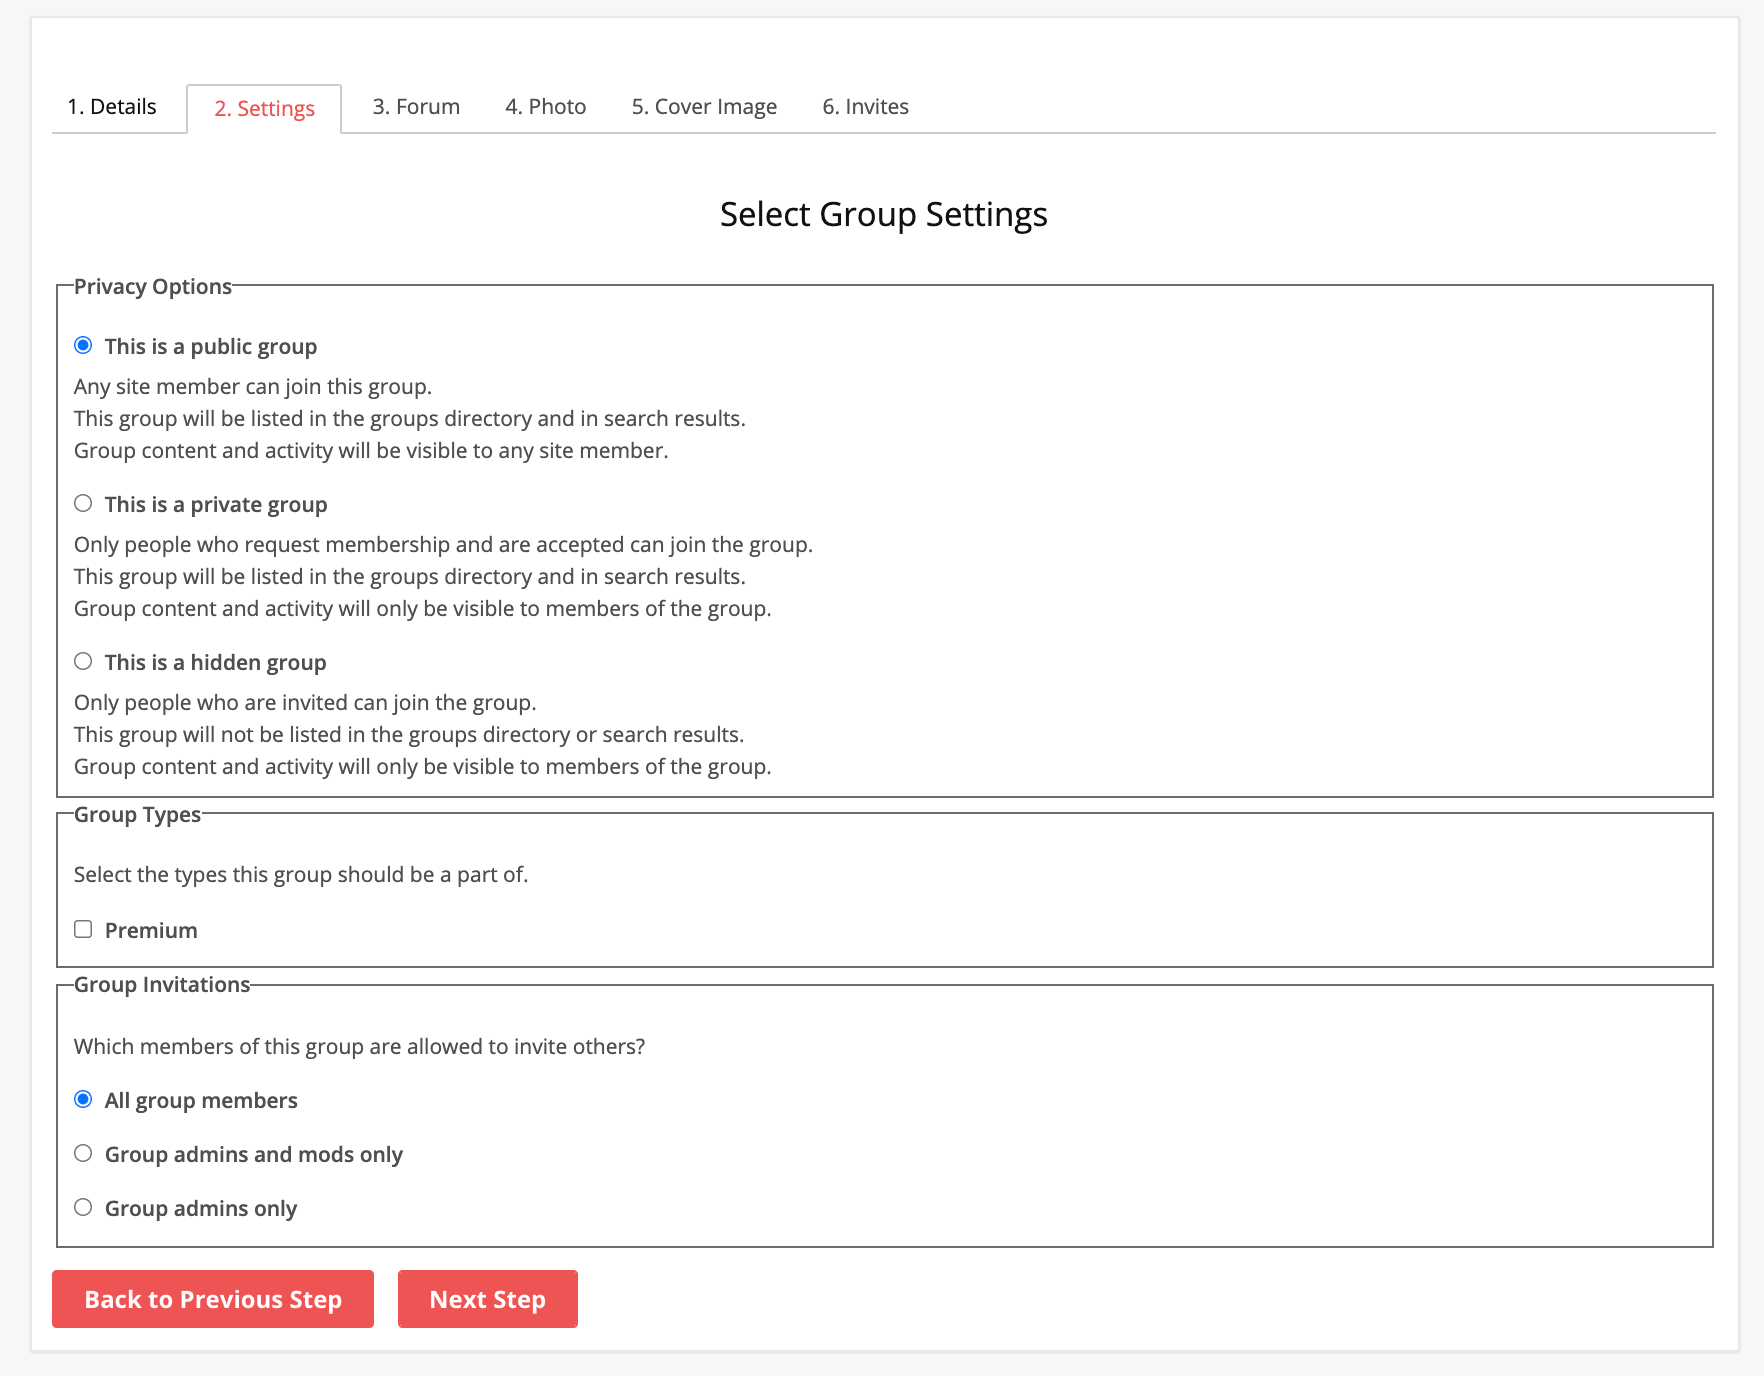The width and height of the screenshot is (1764, 1376).
Task: Click the 'This is a private group' label
Action: click(216, 505)
